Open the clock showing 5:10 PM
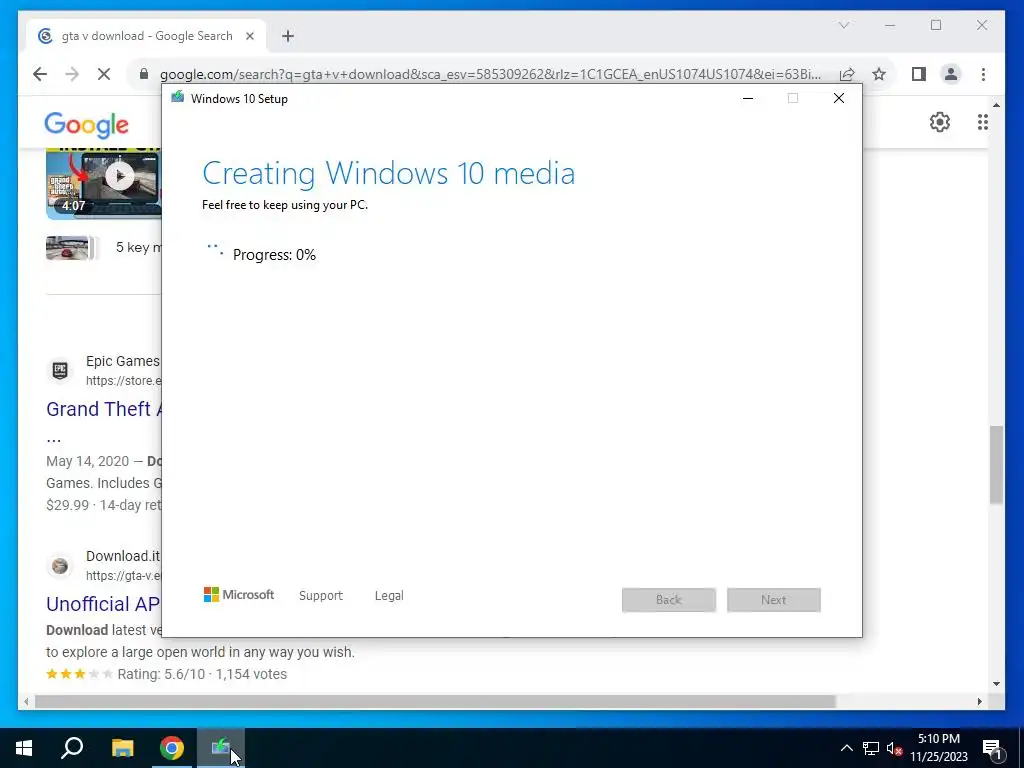Image resolution: width=1024 pixels, height=768 pixels. 939,748
